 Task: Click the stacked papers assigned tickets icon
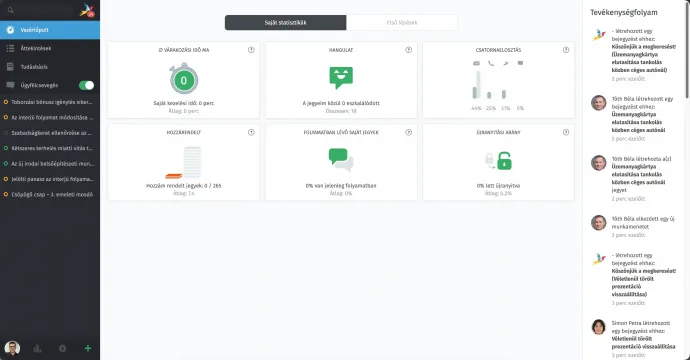(184, 162)
